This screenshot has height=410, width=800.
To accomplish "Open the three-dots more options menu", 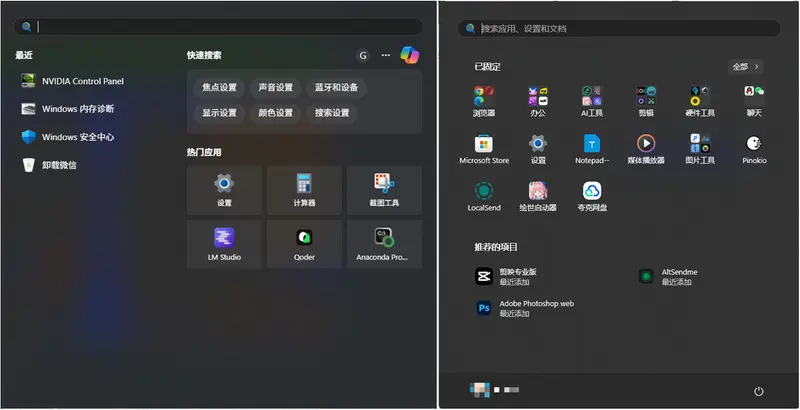I will point(386,55).
